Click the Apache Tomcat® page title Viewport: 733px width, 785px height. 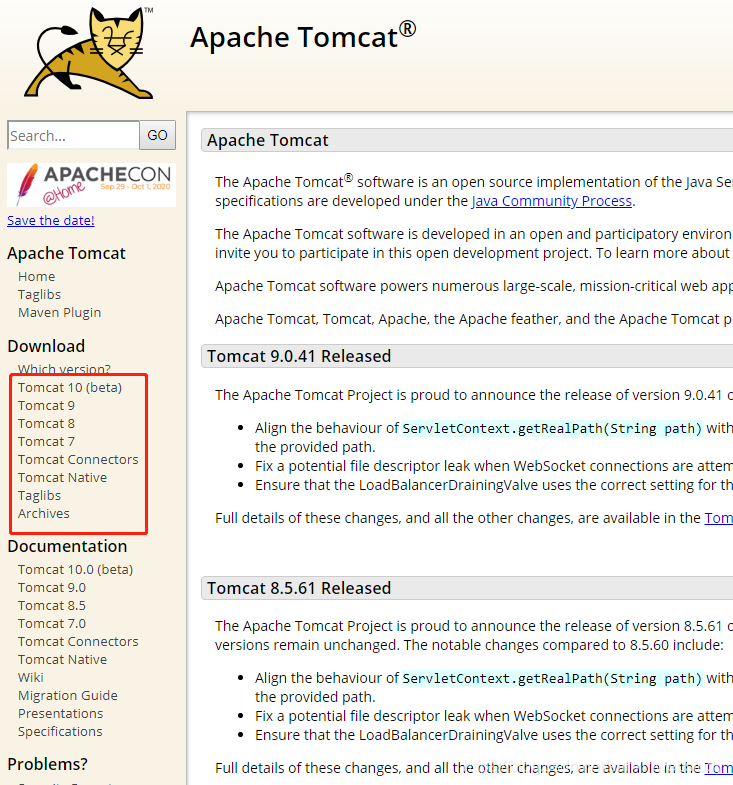click(303, 36)
